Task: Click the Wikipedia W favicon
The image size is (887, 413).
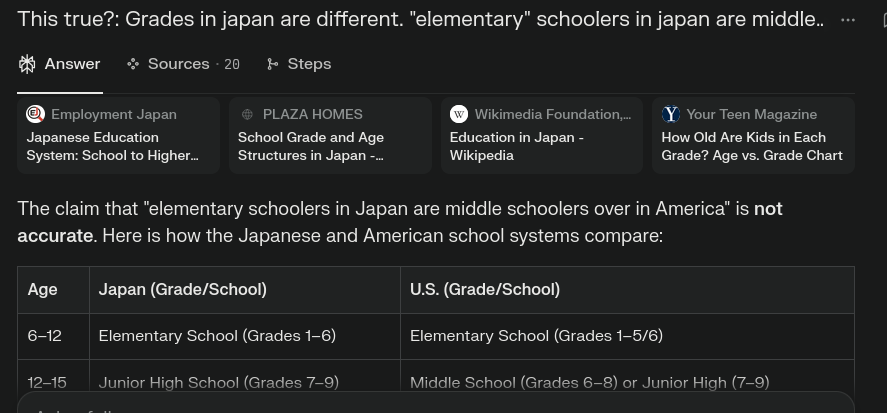Action: pyautogui.click(x=459, y=114)
